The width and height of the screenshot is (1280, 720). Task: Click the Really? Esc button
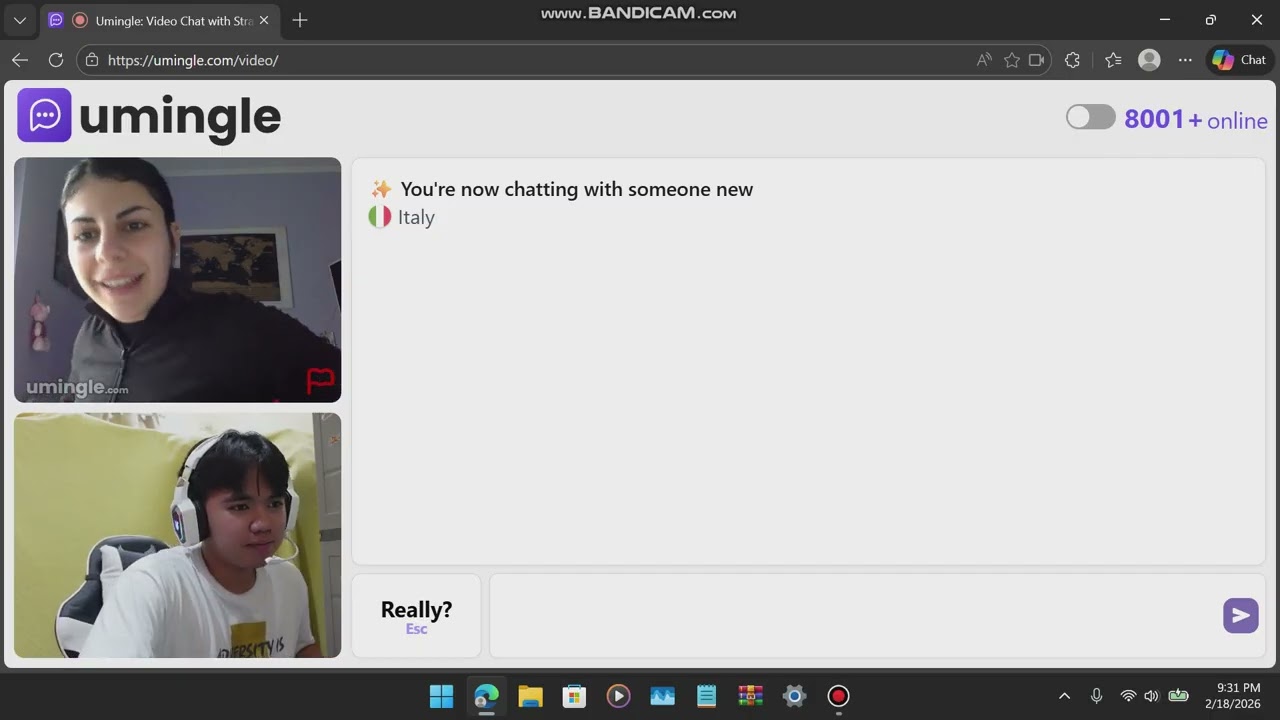416,616
